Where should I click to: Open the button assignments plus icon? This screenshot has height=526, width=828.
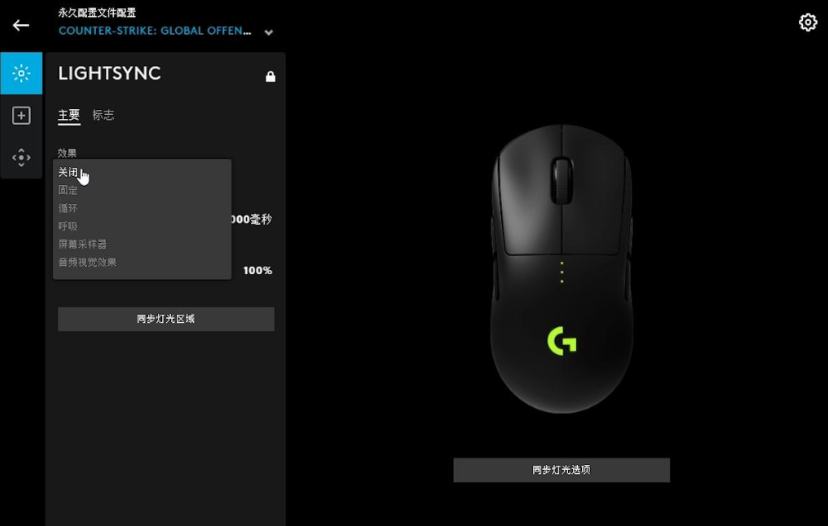point(21,116)
